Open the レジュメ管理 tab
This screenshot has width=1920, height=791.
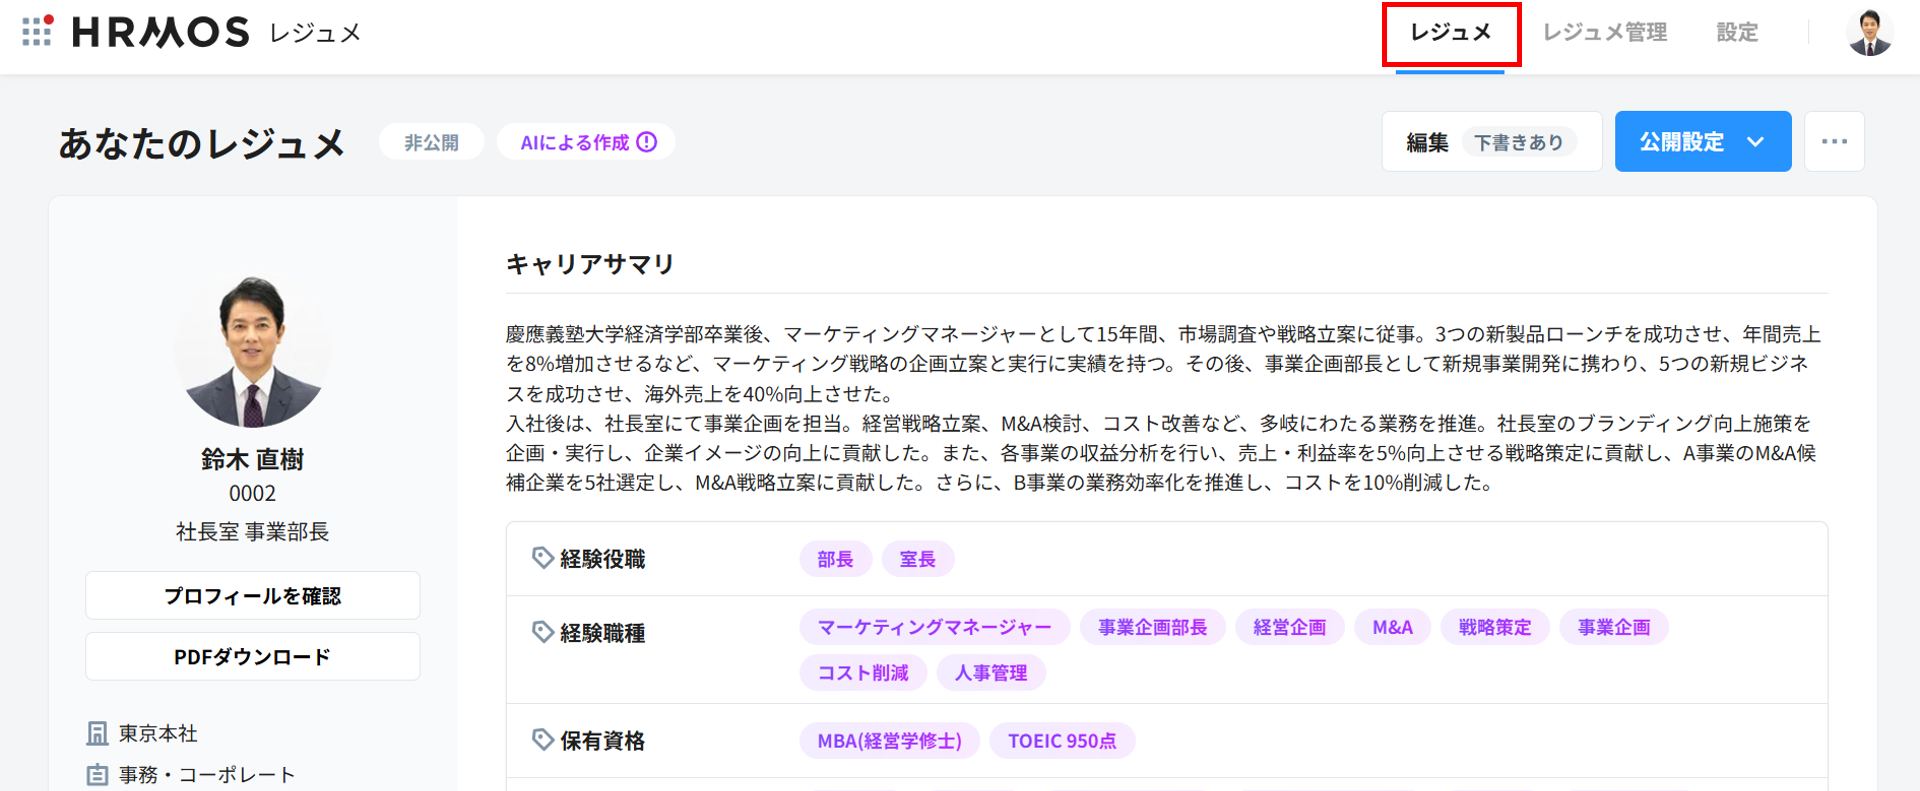(x=1604, y=33)
